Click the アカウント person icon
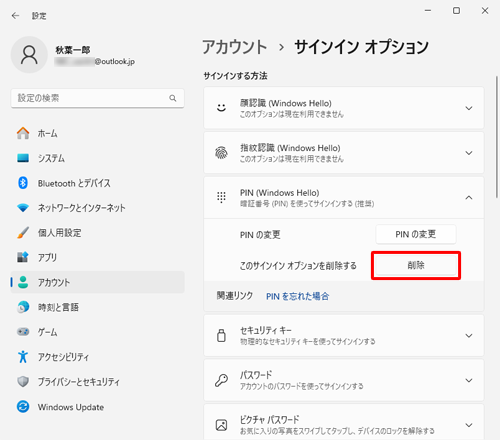The width and height of the screenshot is (500, 440). point(23,282)
